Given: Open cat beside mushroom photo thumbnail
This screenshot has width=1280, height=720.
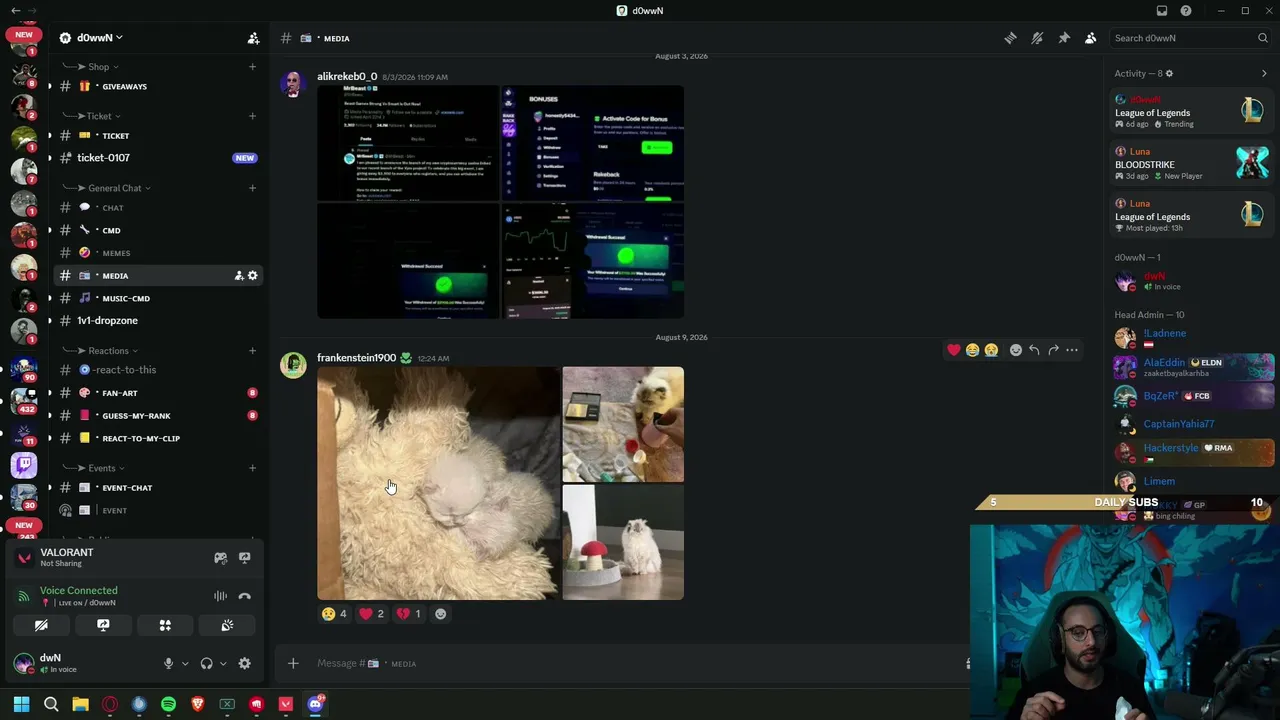Looking at the screenshot, I should [623, 543].
